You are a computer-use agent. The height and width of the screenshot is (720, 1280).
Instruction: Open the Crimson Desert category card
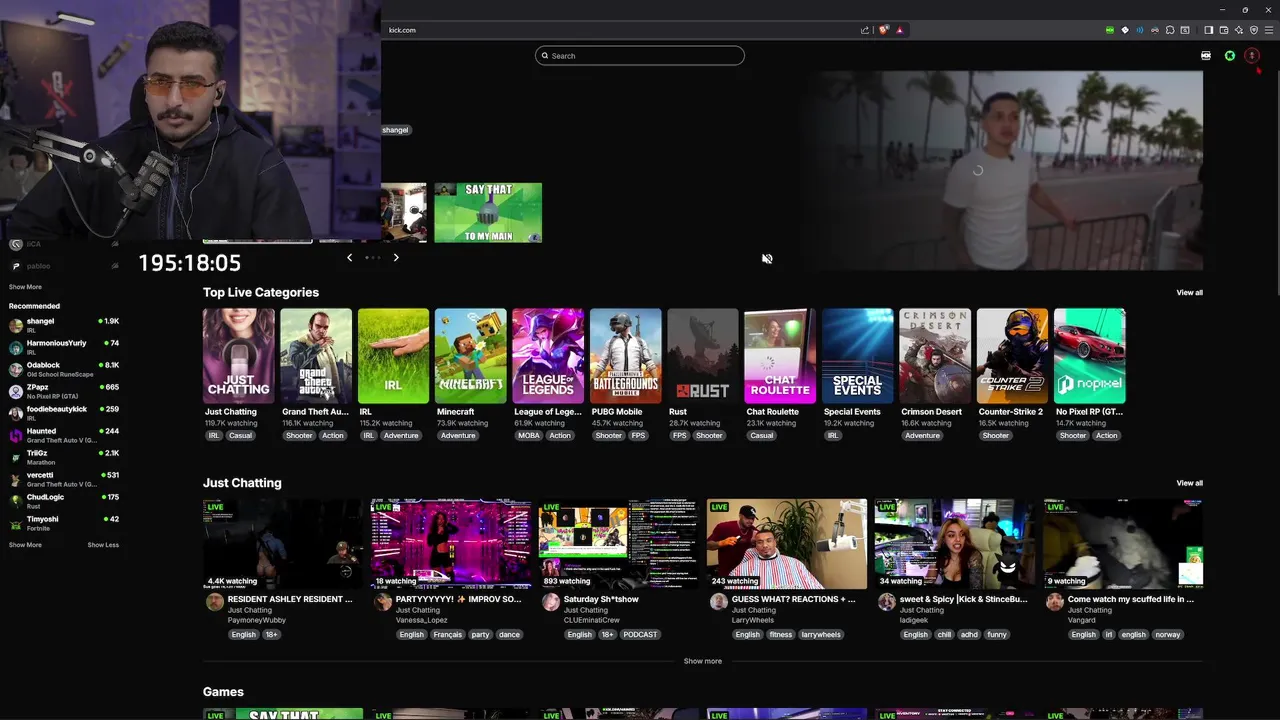pos(935,356)
